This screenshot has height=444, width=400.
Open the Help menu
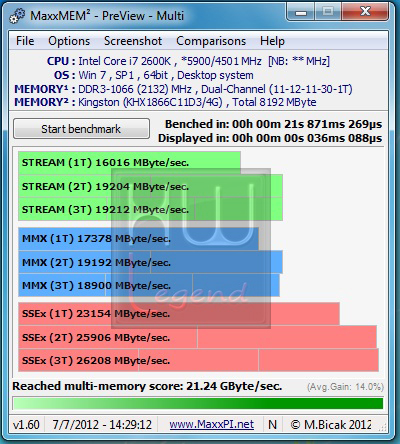[x=272, y=41]
